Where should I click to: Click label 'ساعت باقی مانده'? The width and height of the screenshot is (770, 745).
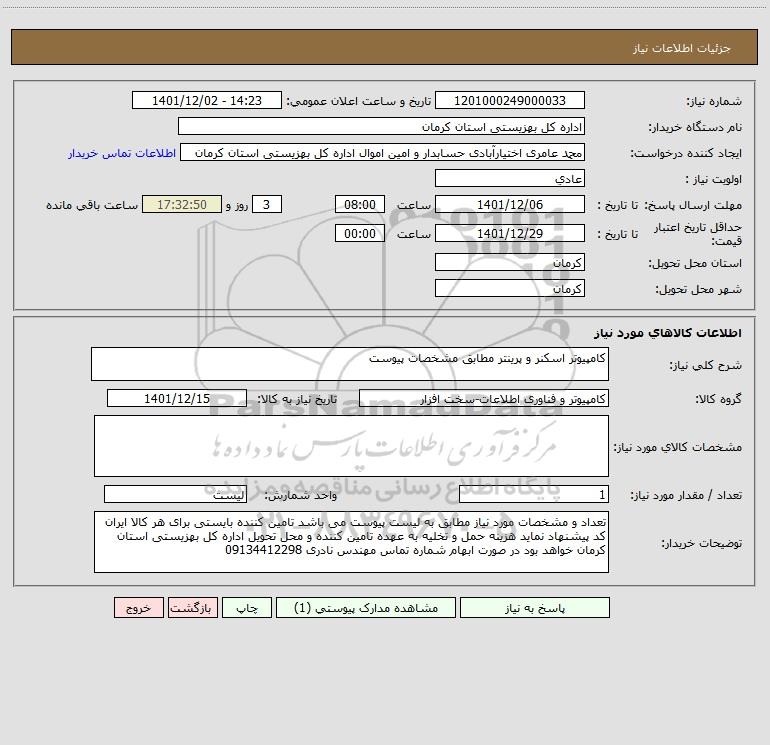(92, 205)
